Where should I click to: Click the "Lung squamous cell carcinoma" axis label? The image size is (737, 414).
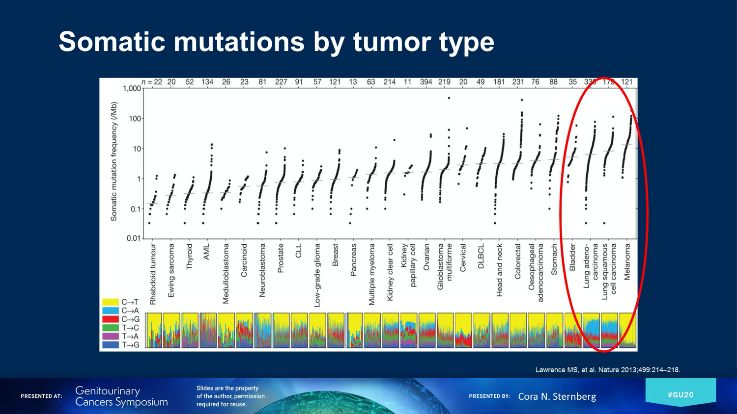609,272
